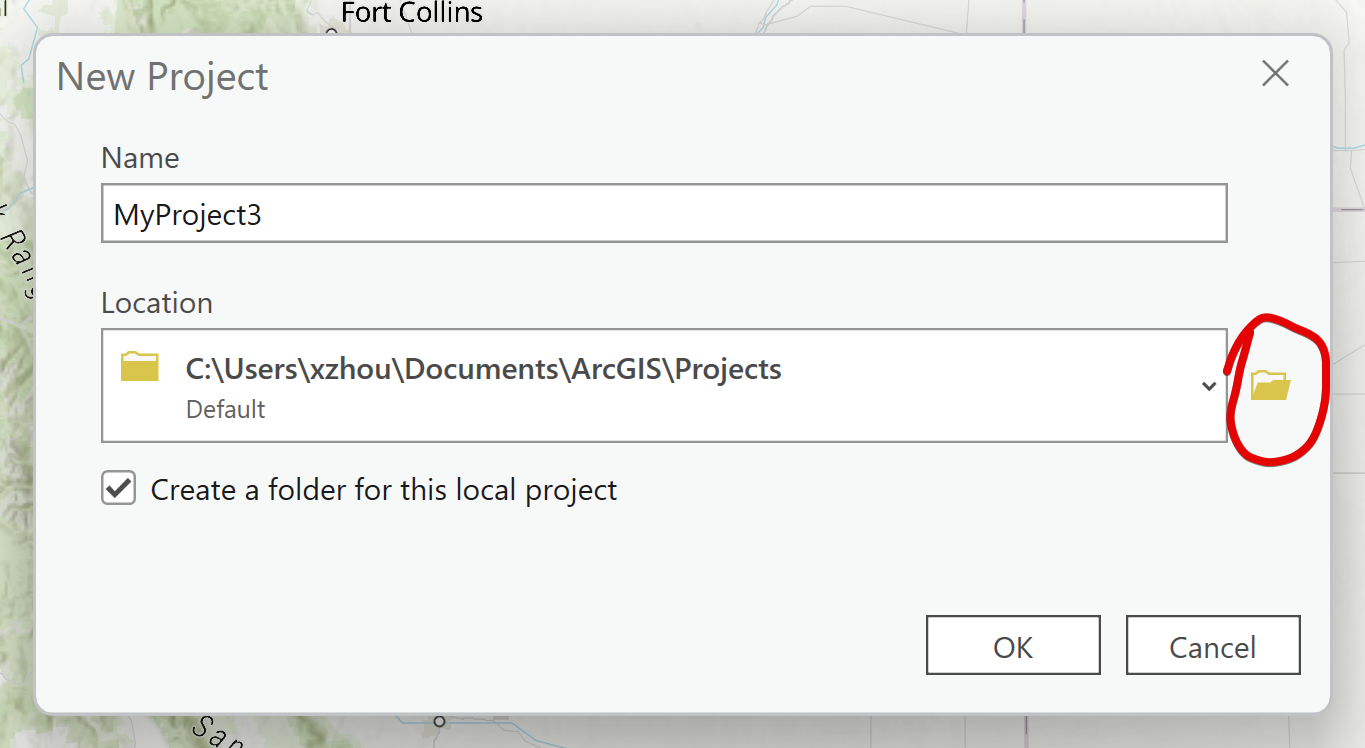1365x748 pixels.
Task: Click the browse folder icon beside Location
Action: 1271,385
